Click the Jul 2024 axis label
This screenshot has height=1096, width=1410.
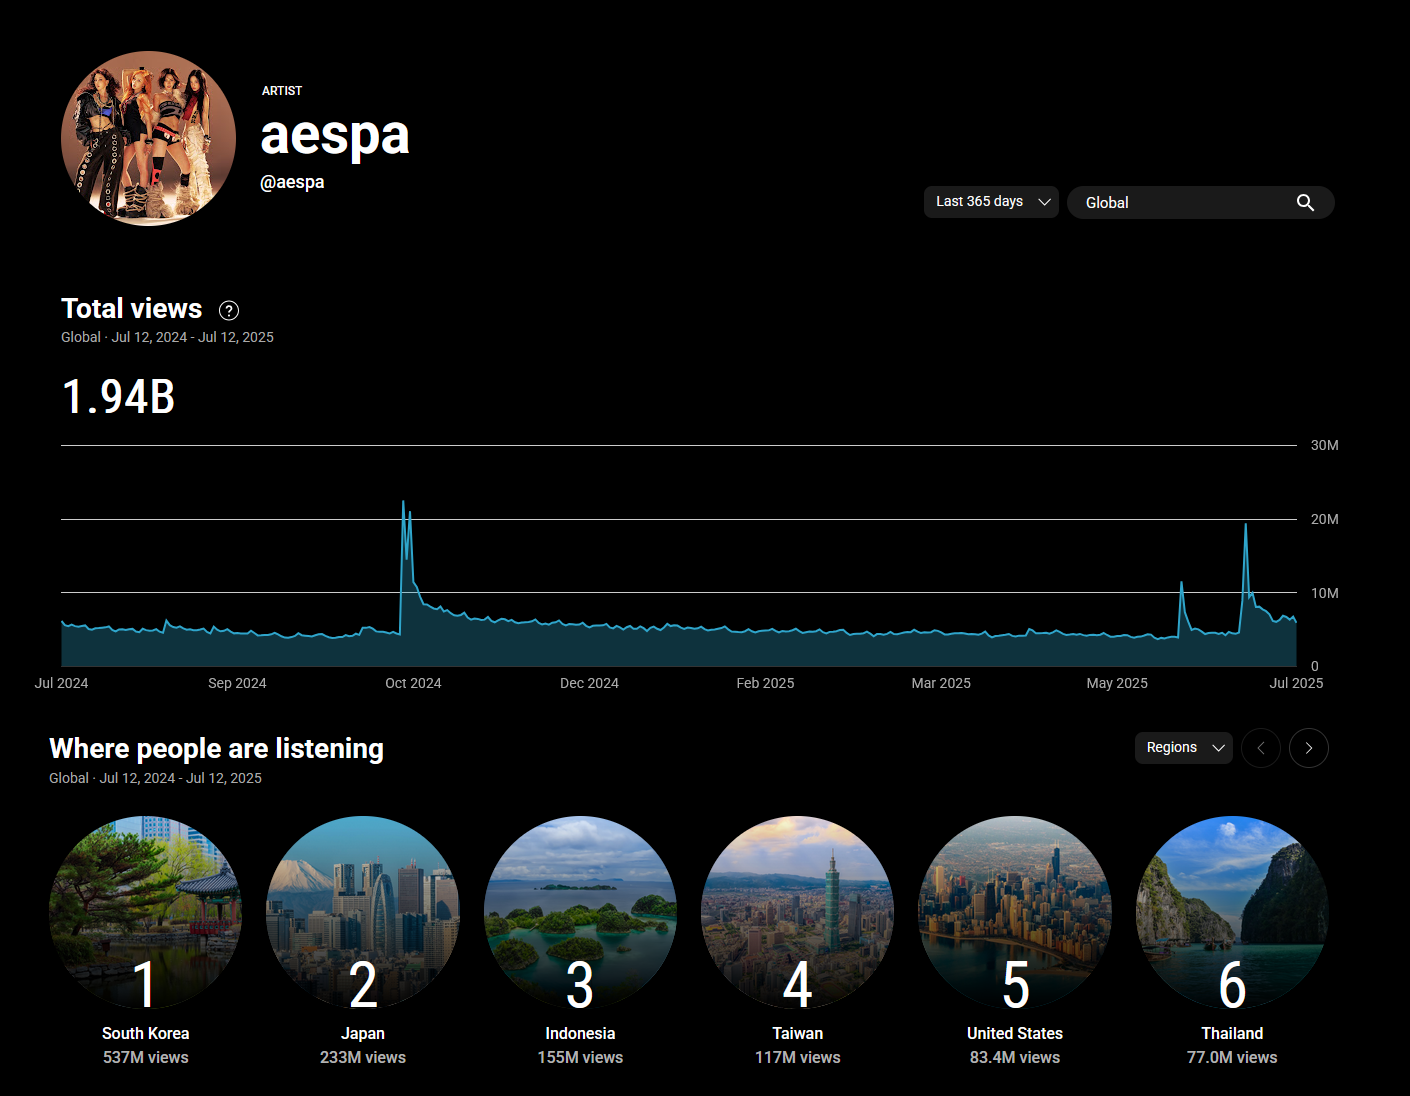point(61,683)
